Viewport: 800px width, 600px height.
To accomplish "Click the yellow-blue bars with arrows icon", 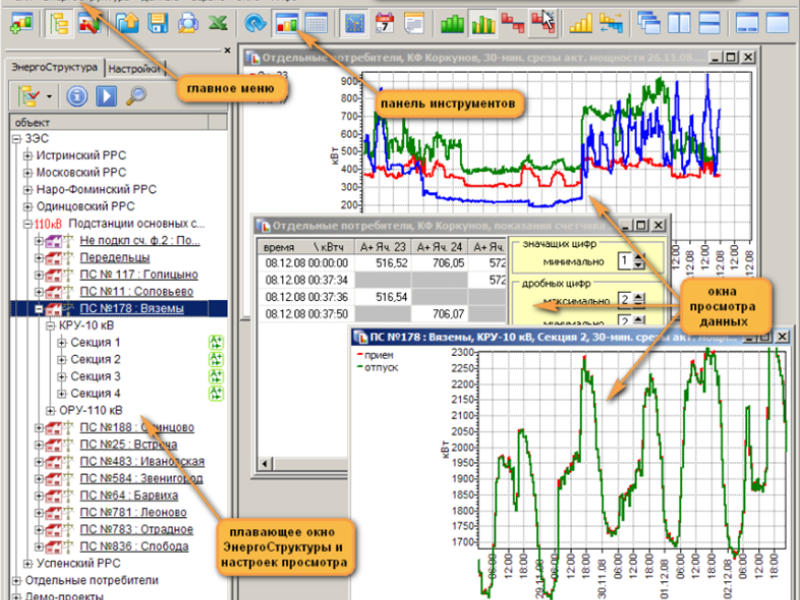I will (x=611, y=23).
